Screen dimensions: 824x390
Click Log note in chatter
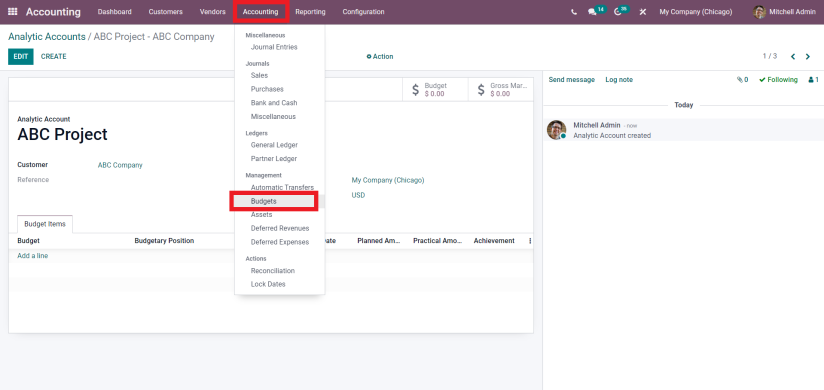619,80
